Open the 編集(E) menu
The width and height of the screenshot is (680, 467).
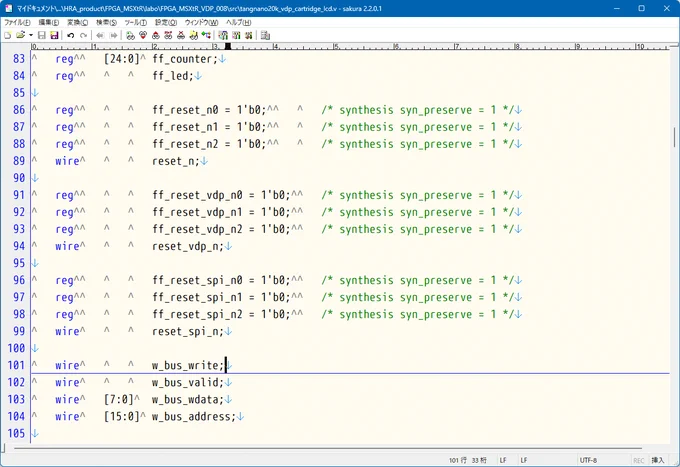pyautogui.click(x=49, y=22)
